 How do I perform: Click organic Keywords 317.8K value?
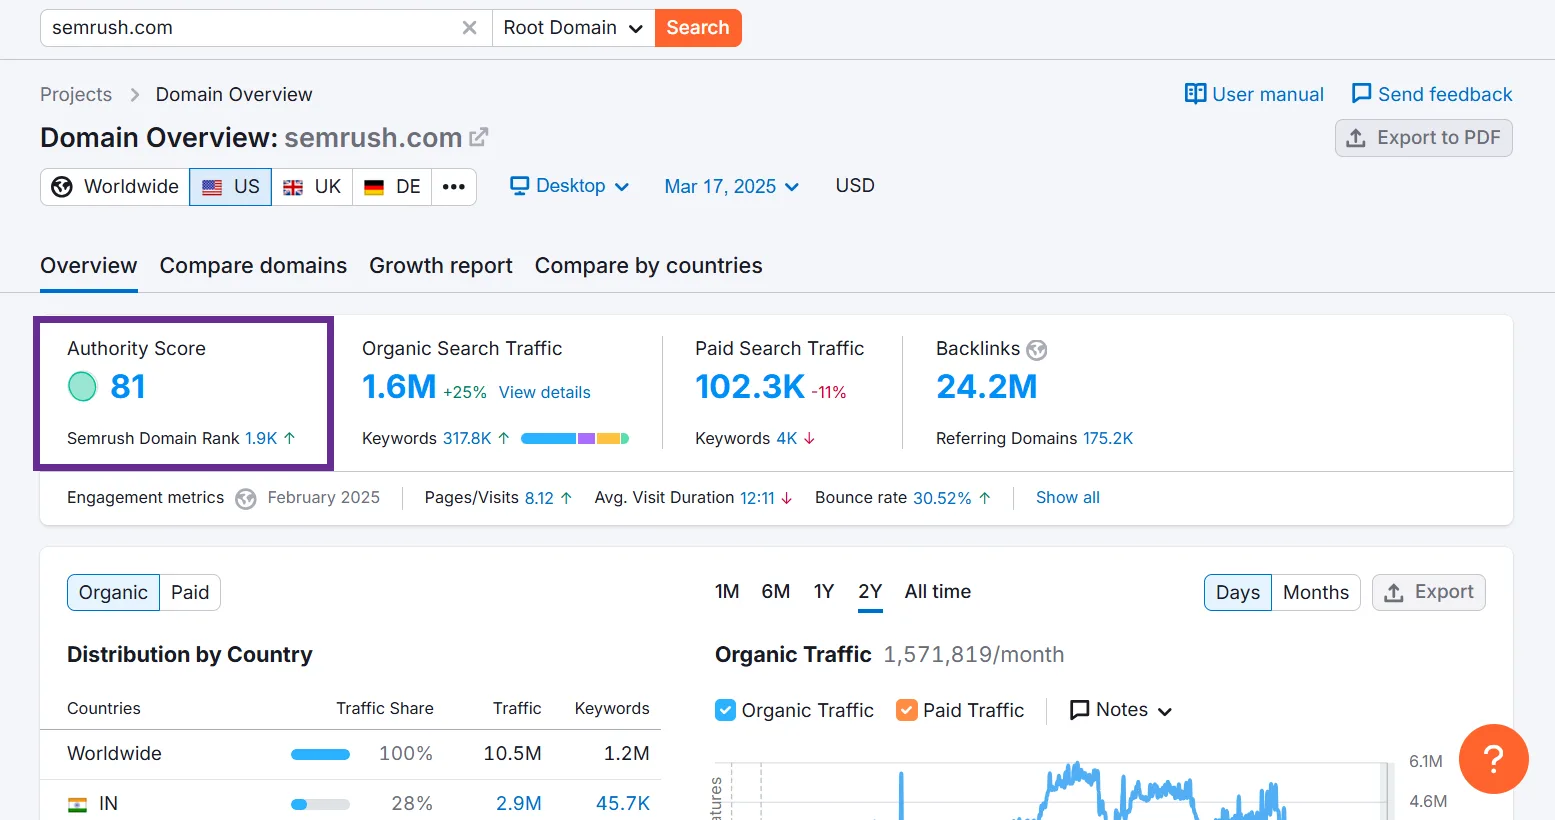[467, 438]
